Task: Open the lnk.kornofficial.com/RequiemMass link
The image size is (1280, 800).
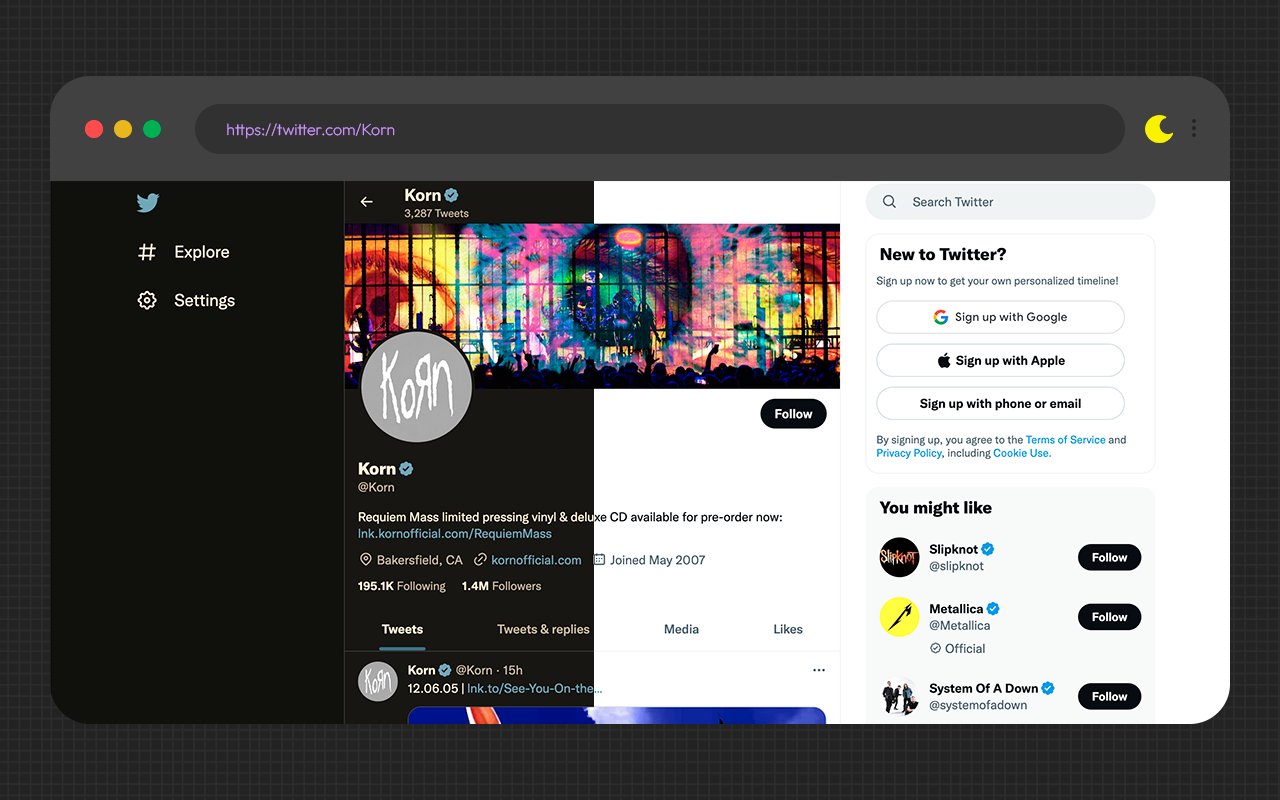Action: tap(455, 534)
